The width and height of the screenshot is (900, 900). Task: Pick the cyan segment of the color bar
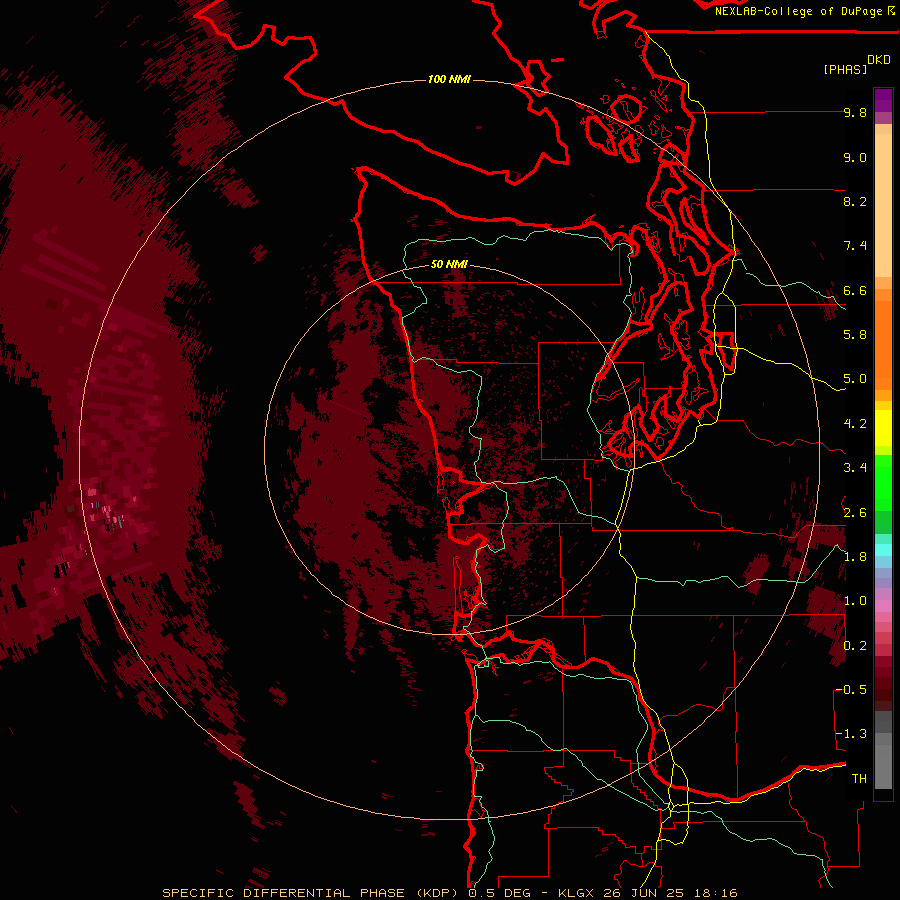tap(883, 550)
